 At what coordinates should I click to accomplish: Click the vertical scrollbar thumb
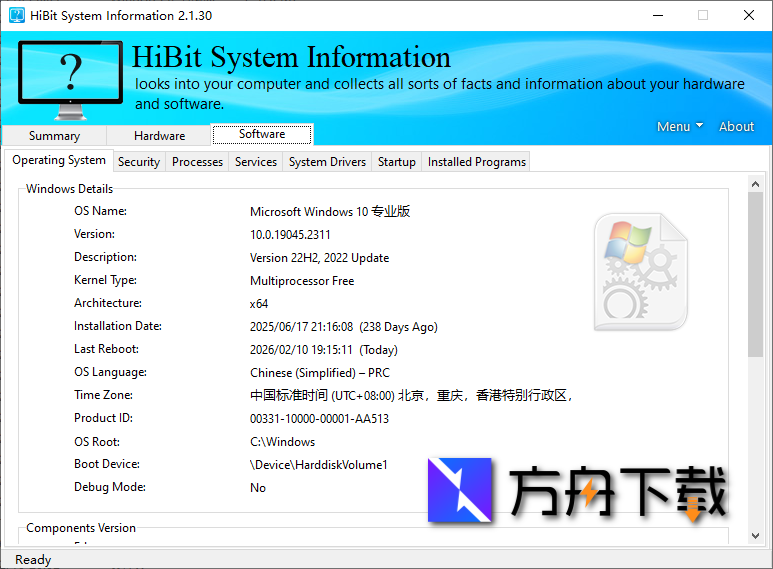[755, 275]
